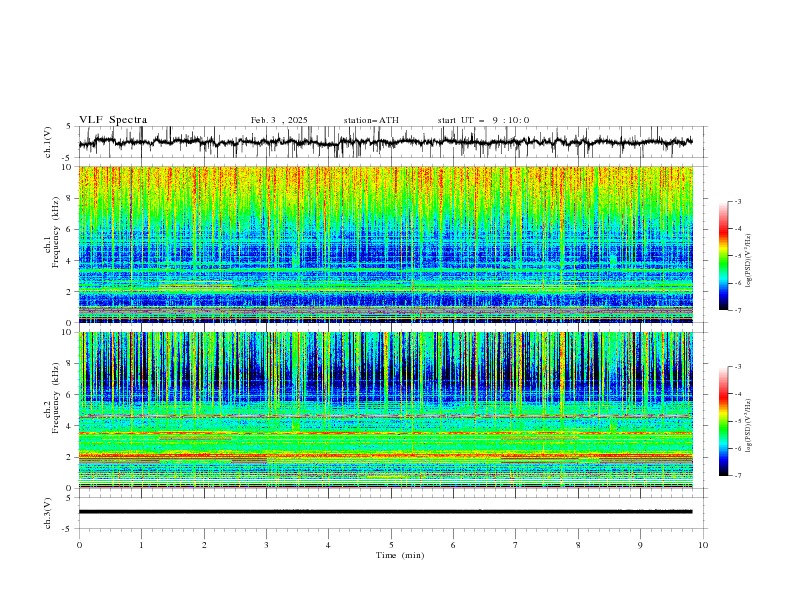This screenshot has width=792, height=612.
Task: Click the ch.2 frequency tick label "8"
Action: [71, 364]
